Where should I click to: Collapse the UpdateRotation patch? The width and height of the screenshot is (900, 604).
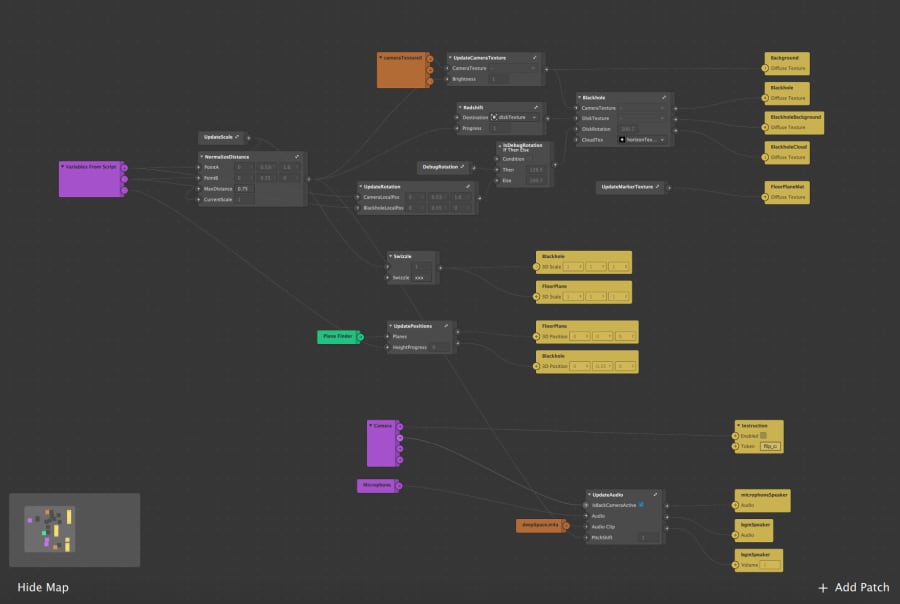pos(360,187)
